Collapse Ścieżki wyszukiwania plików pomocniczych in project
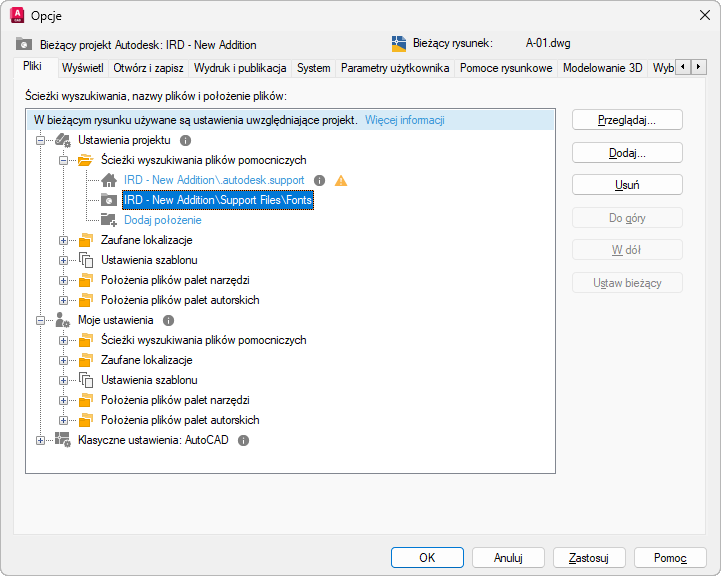The width and height of the screenshot is (721, 576). pyautogui.click(x=63, y=160)
